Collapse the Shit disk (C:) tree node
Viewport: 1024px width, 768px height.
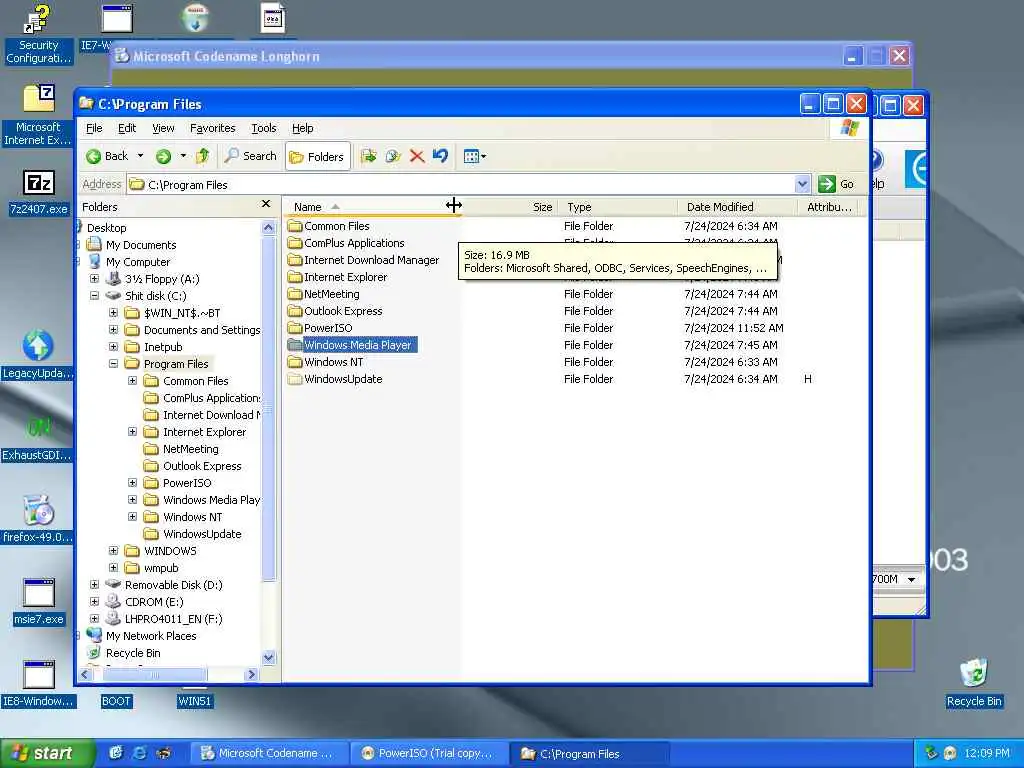tap(94, 295)
